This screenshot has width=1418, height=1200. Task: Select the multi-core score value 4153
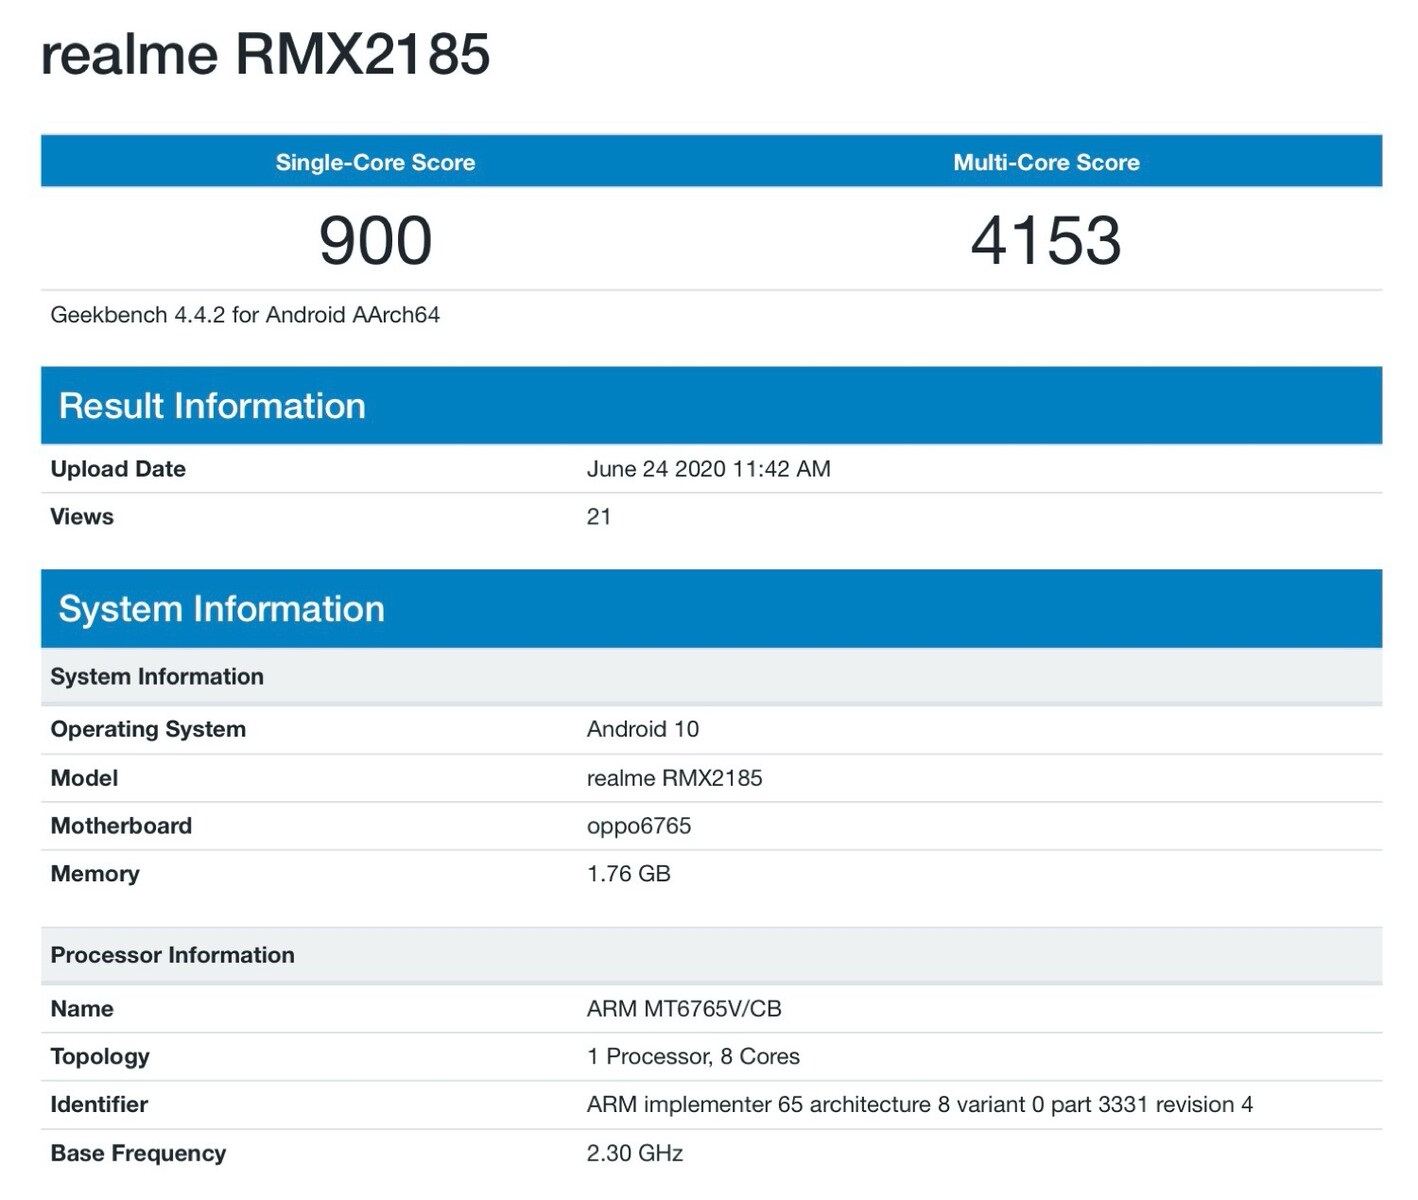1046,241
